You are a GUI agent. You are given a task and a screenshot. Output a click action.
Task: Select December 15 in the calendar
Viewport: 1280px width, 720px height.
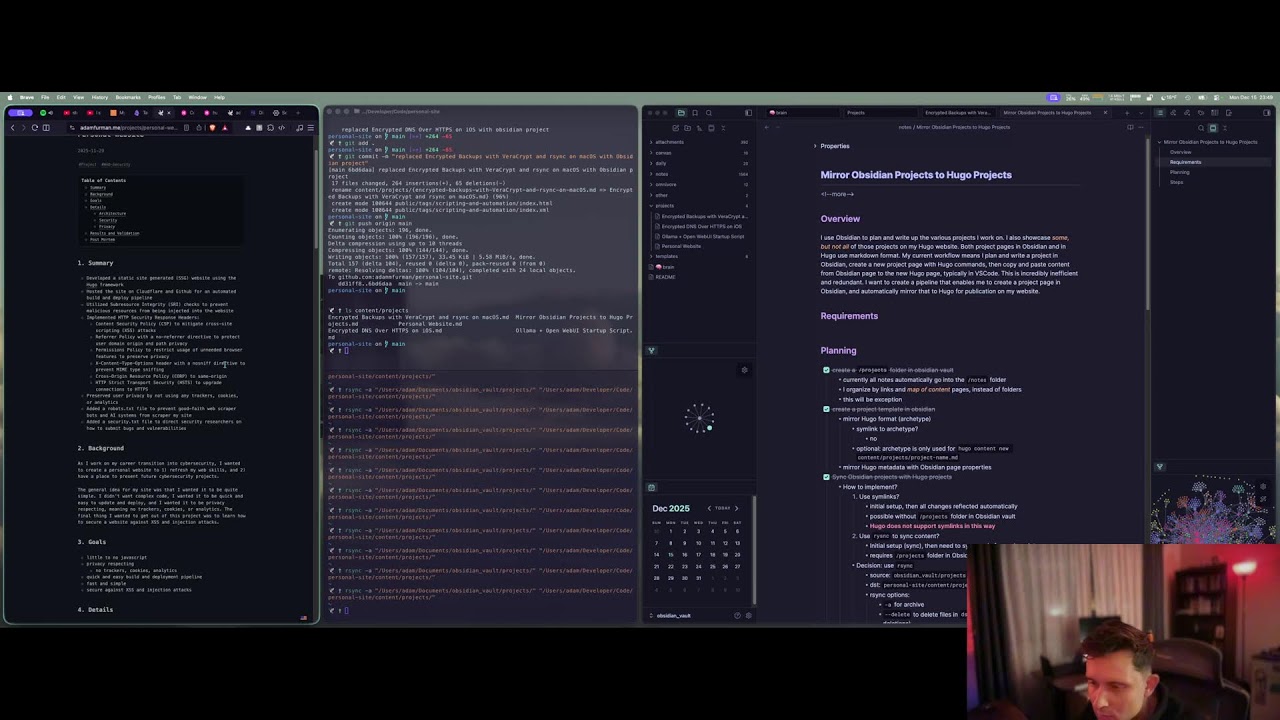pyautogui.click(x=671, y=554)
